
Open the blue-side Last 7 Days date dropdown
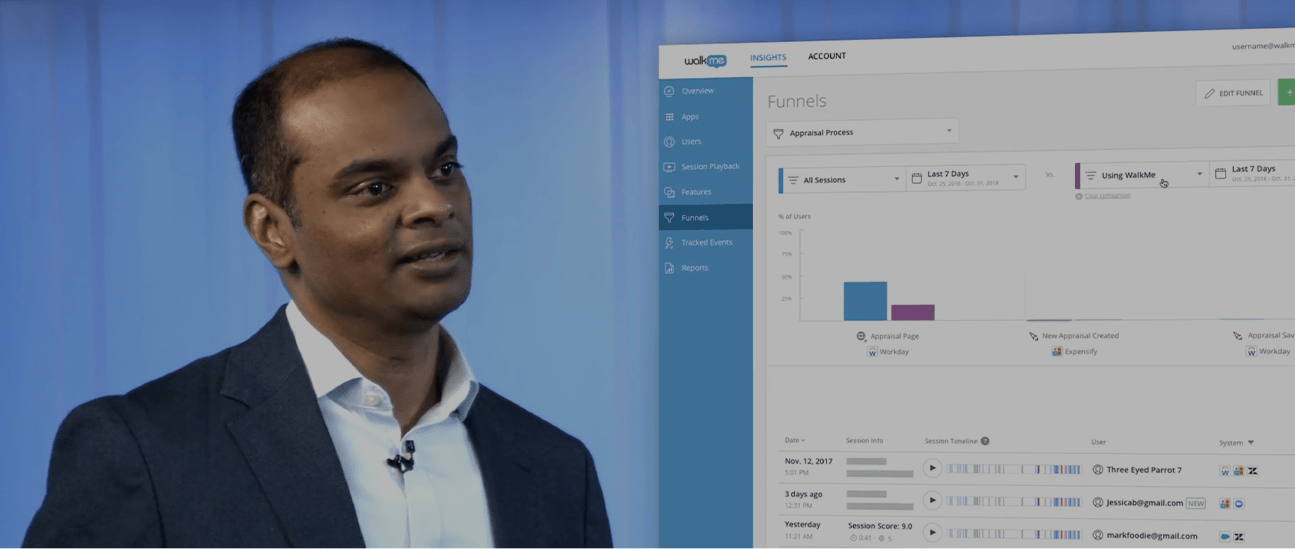tap(965, 178)
